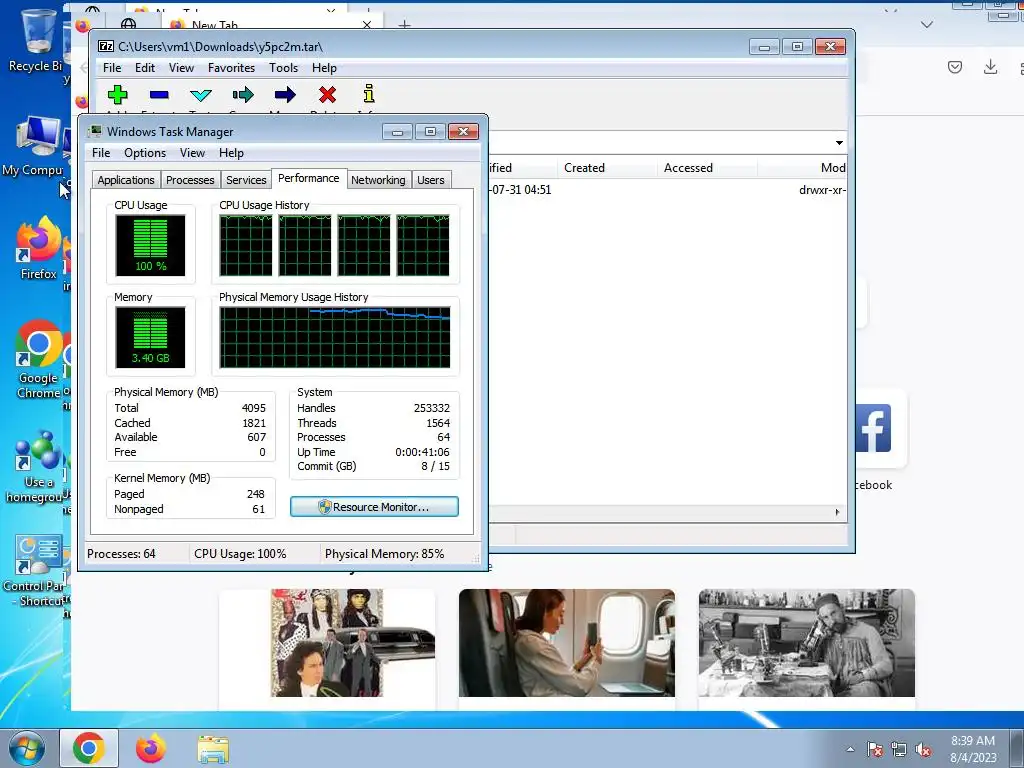The height and width of the screenshot is (768, 1024).
Task: Open the Help menu in Task Manager
Action: coord(231,153)
